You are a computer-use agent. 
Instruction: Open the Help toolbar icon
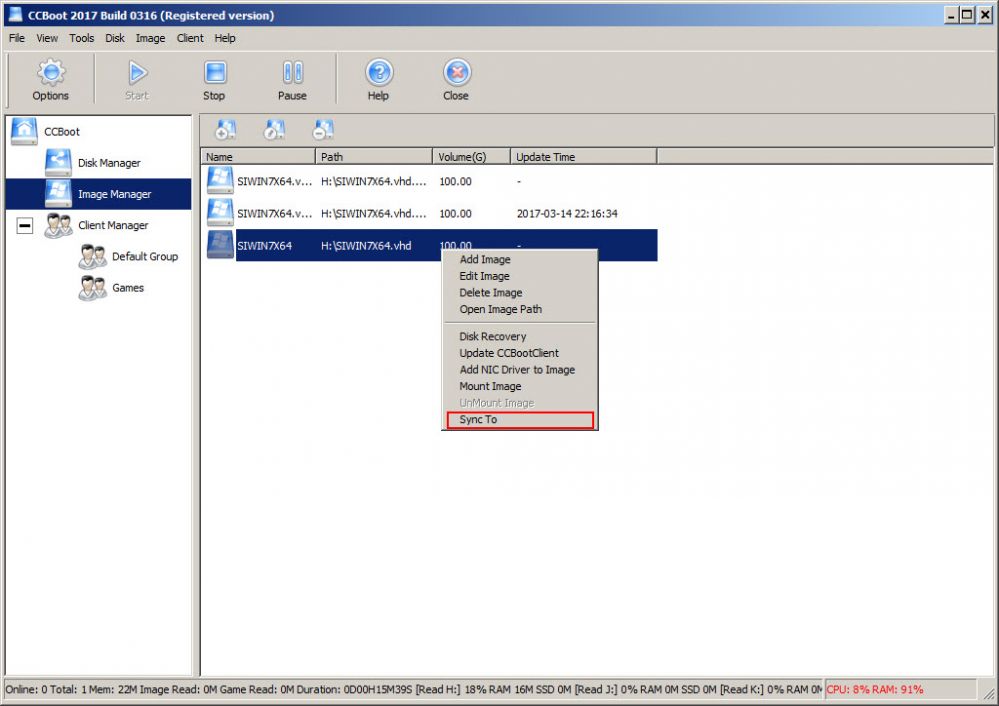point(379,72)
